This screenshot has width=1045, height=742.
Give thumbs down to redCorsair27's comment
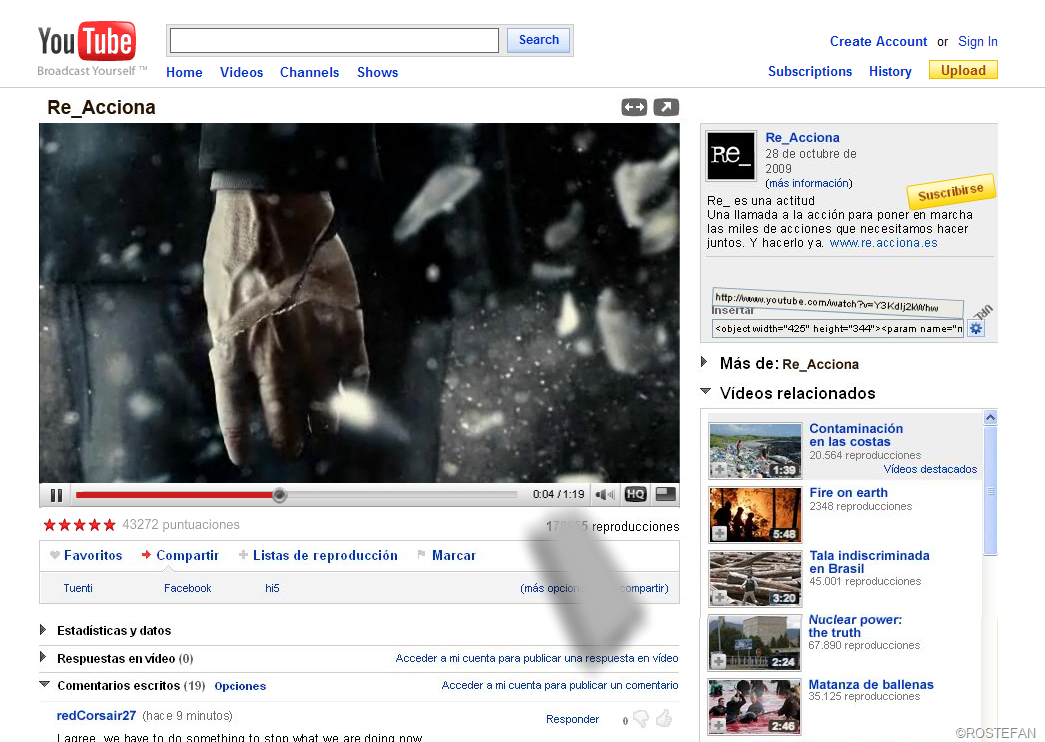(x=640, y=719)
